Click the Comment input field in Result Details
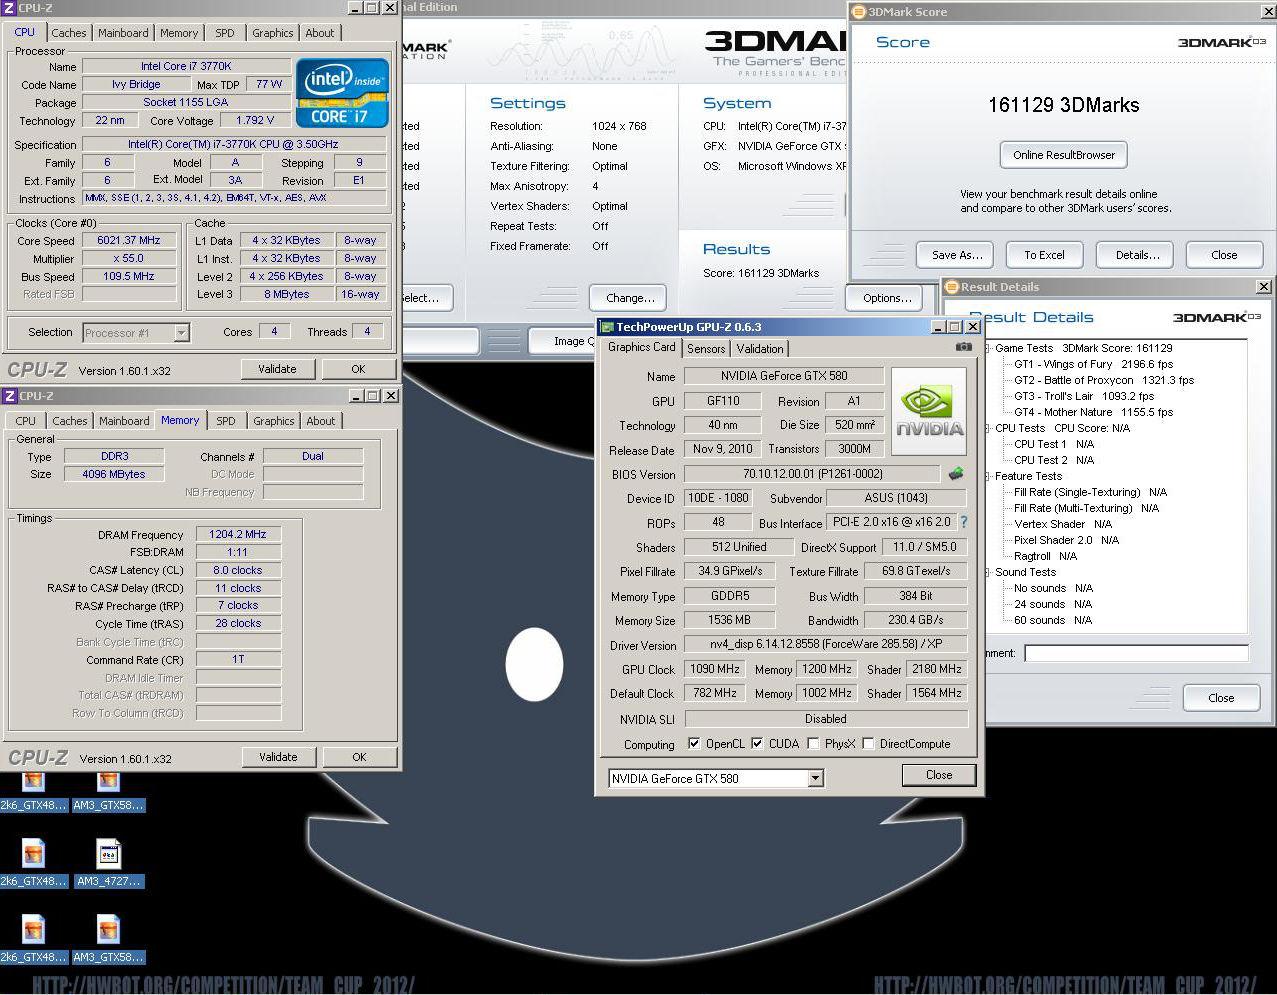The height and width of the screenshot is (995, 1277). point(1136,653)
